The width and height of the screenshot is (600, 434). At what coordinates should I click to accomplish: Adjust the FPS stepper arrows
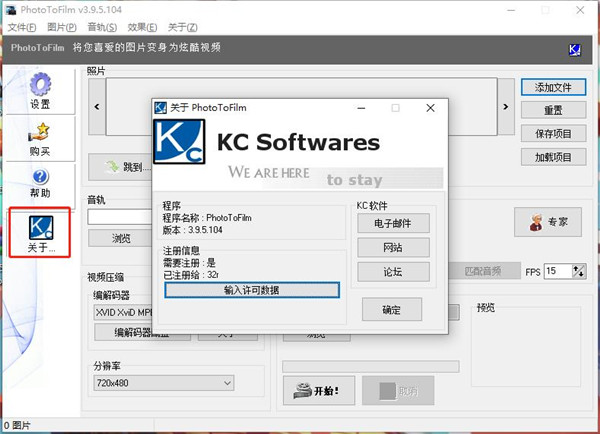click(x=578, y=271)
